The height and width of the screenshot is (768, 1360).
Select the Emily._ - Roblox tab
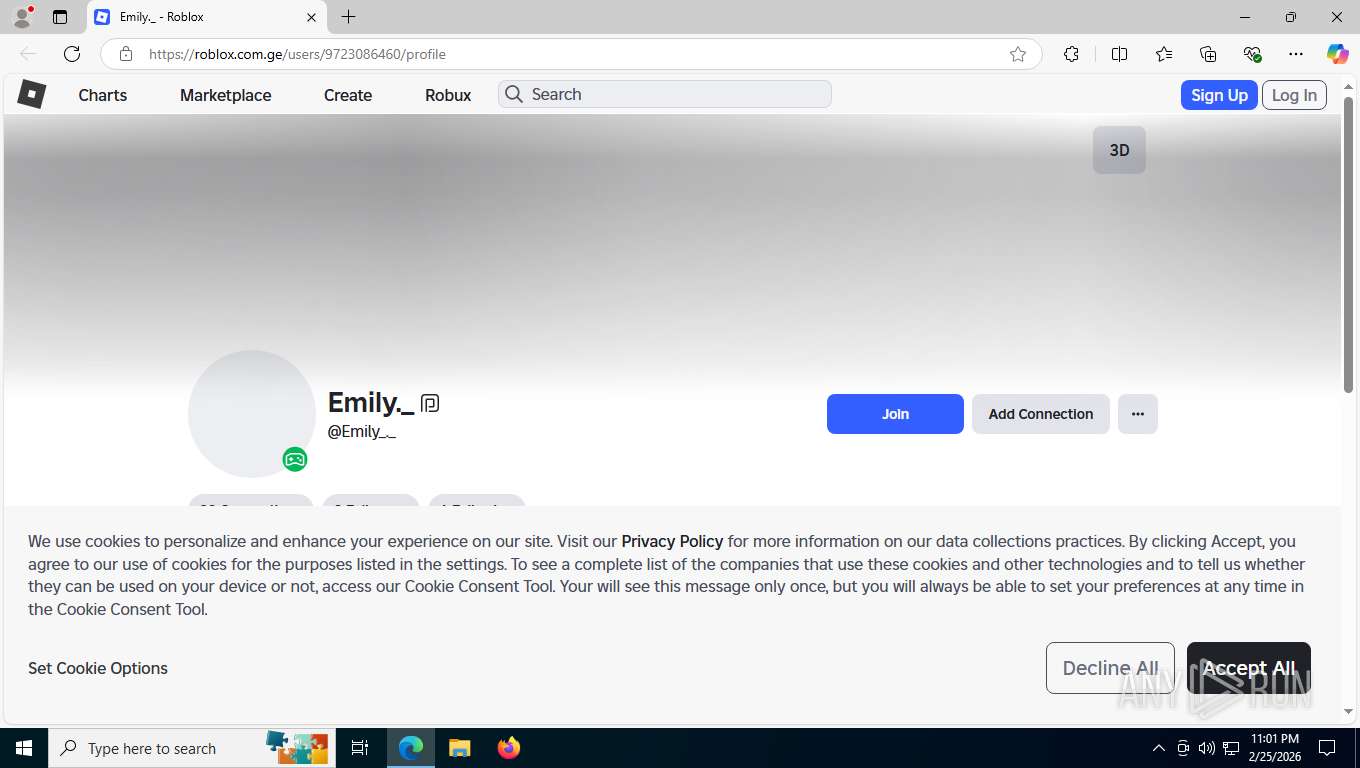205,17
